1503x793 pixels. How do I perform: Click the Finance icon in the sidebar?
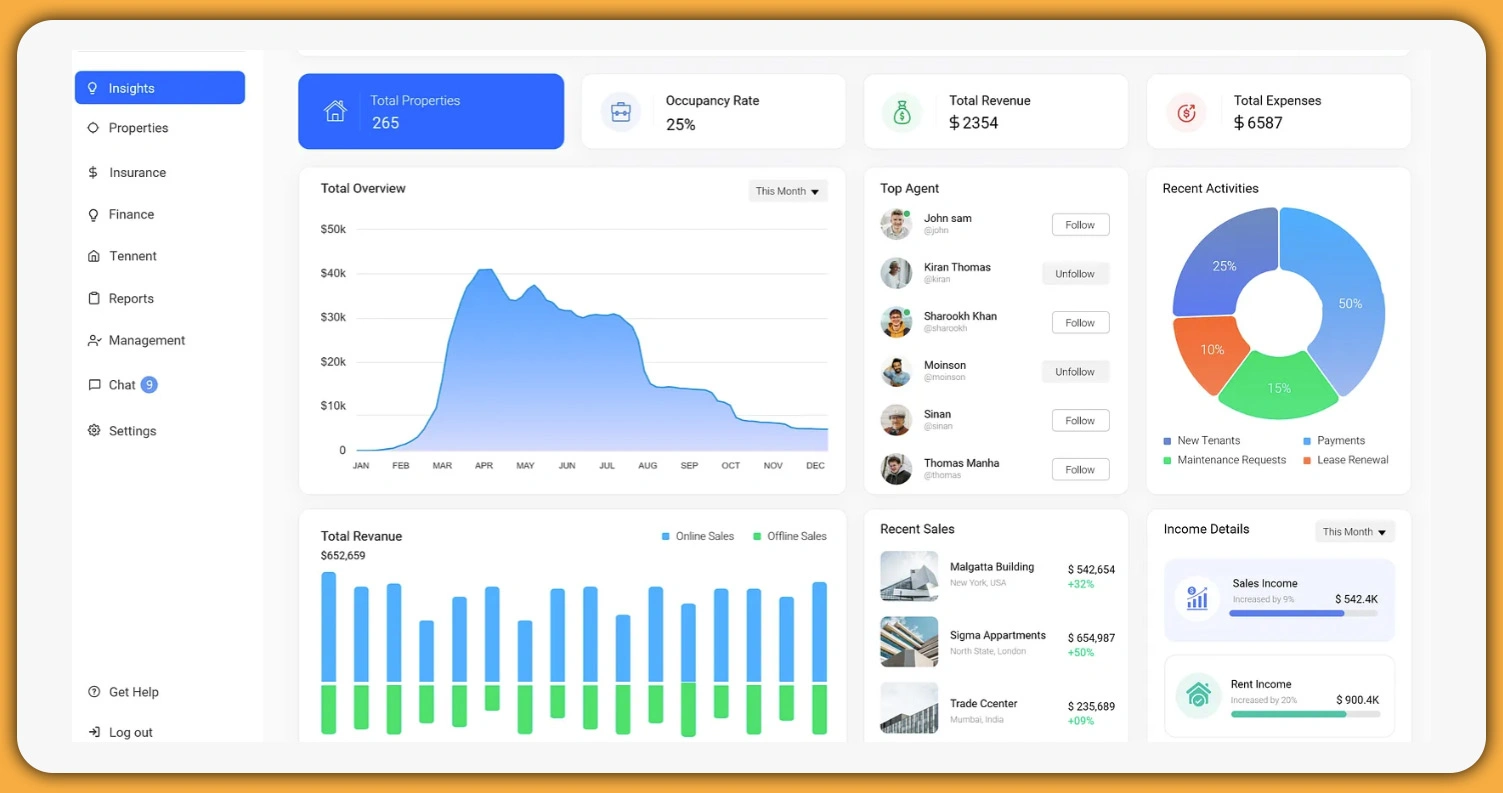pos(91,214)
